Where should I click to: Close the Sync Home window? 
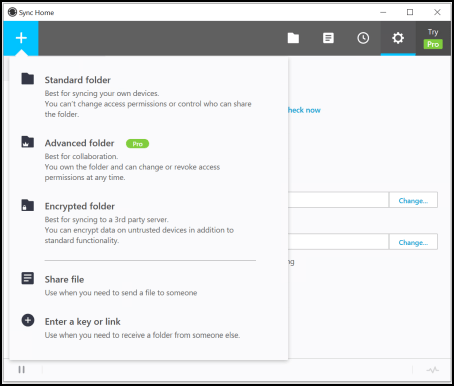click(437, 12)
